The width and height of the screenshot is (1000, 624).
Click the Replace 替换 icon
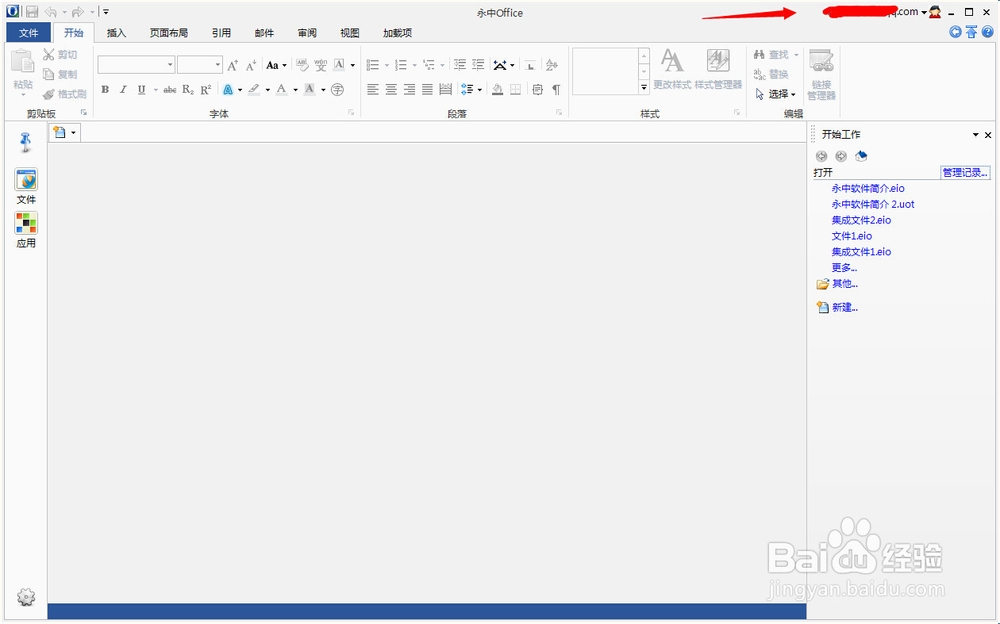pyautogui.click(x=759, y=74)
